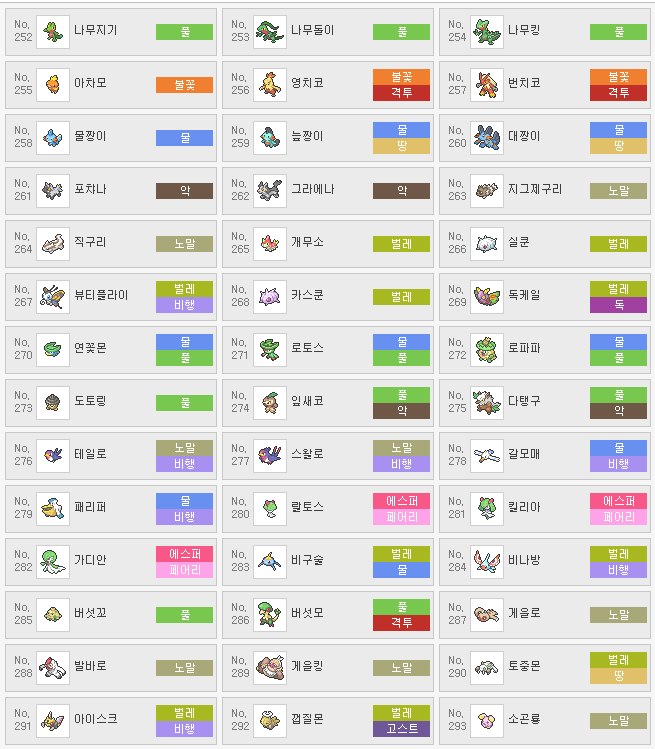
Task: Open the 버섯모 sprite icon
Action: point(270,615)
